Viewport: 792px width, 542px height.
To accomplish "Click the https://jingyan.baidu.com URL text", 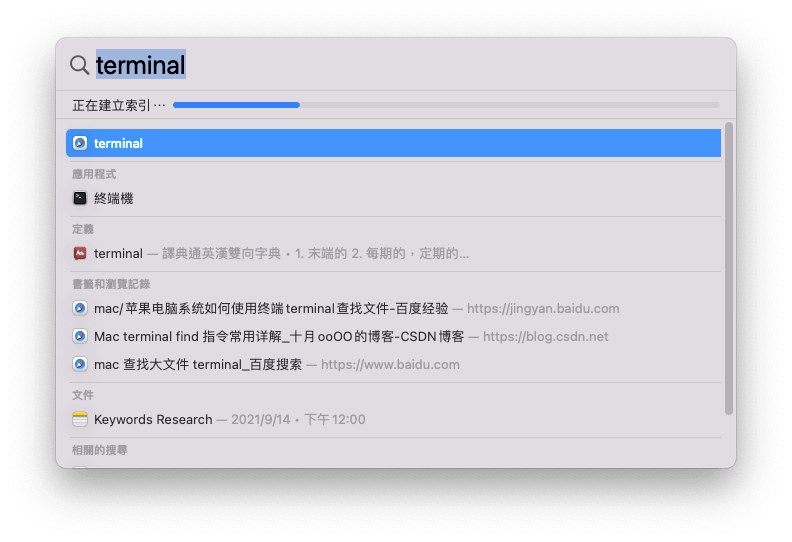I will coord(543,308).
